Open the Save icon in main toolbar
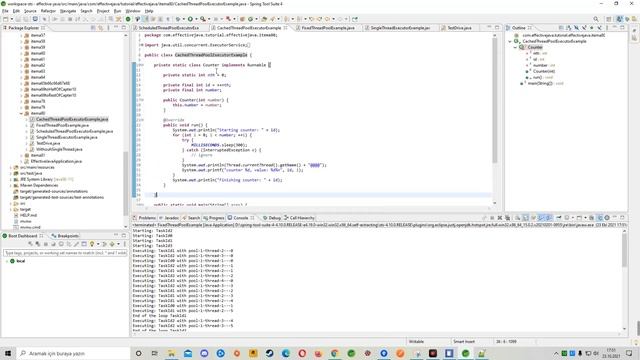The width and height of the screenshot is (640, 360). pos(18,19)
